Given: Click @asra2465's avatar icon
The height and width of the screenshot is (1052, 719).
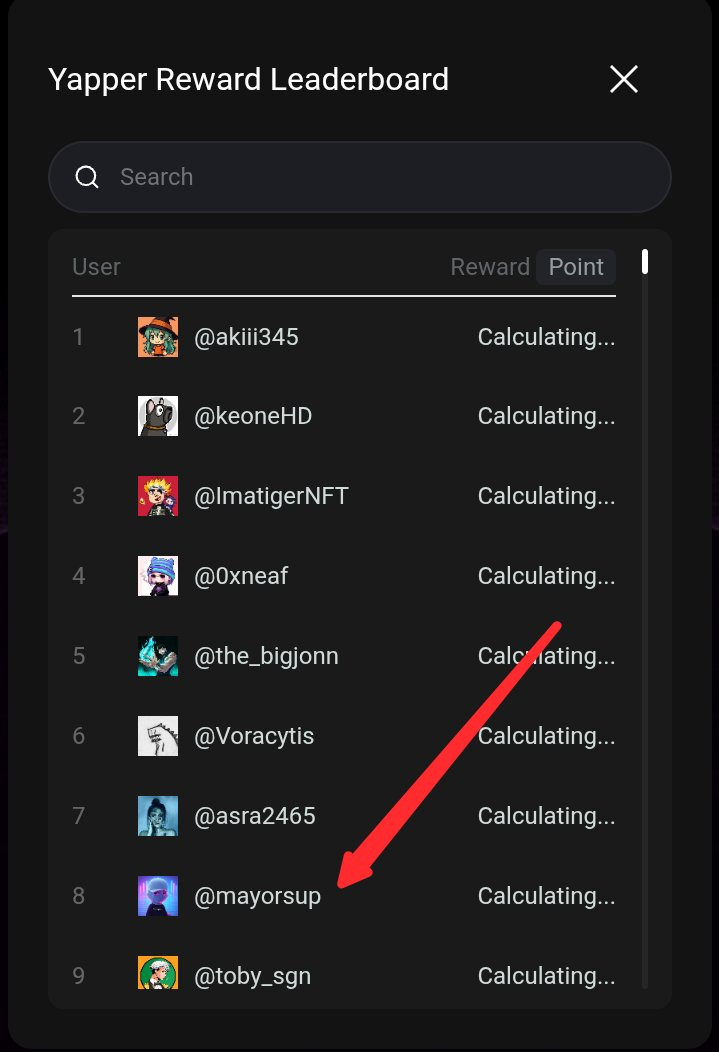Looking at the screenshot, I should pyautogui.click(x=158, y=816).
